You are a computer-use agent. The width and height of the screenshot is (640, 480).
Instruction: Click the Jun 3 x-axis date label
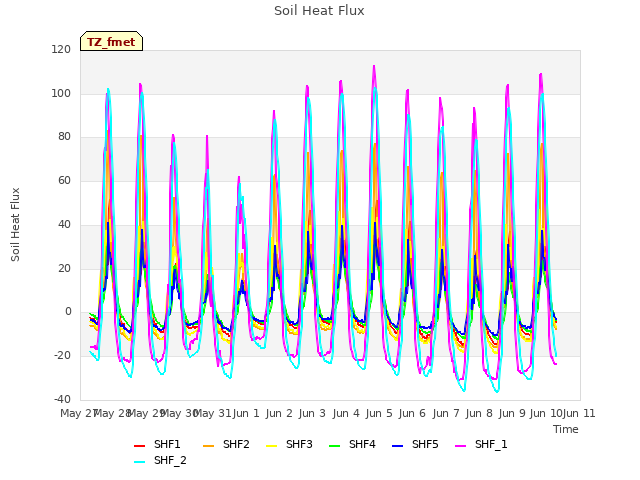coord(312,413)
